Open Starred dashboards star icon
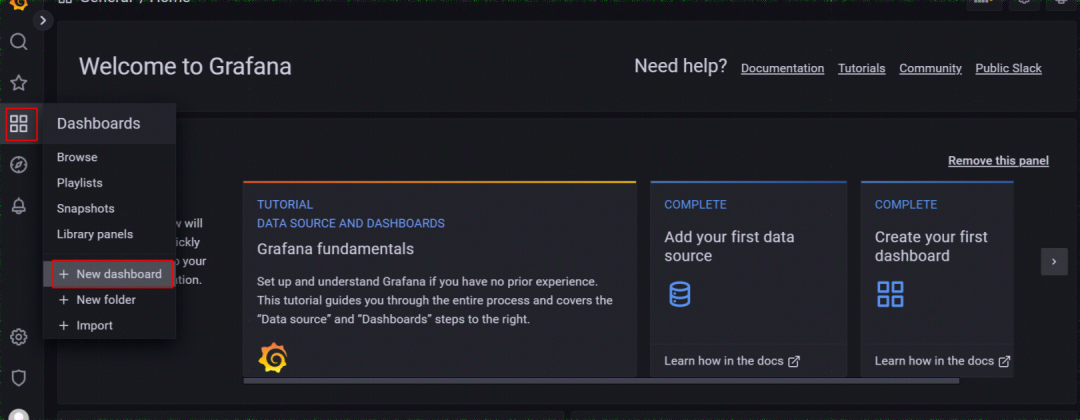The image size is (1080, 420). (x=19, y=83)
